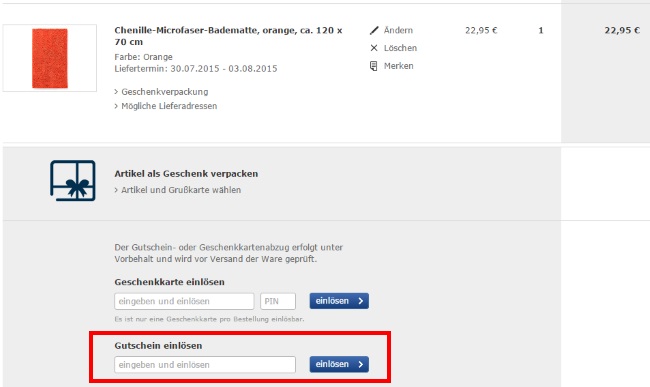The height and width of the screenshot is (387, 650).
Task: Focus the Geschenkkarte code input field
Action: coord(184,301)
